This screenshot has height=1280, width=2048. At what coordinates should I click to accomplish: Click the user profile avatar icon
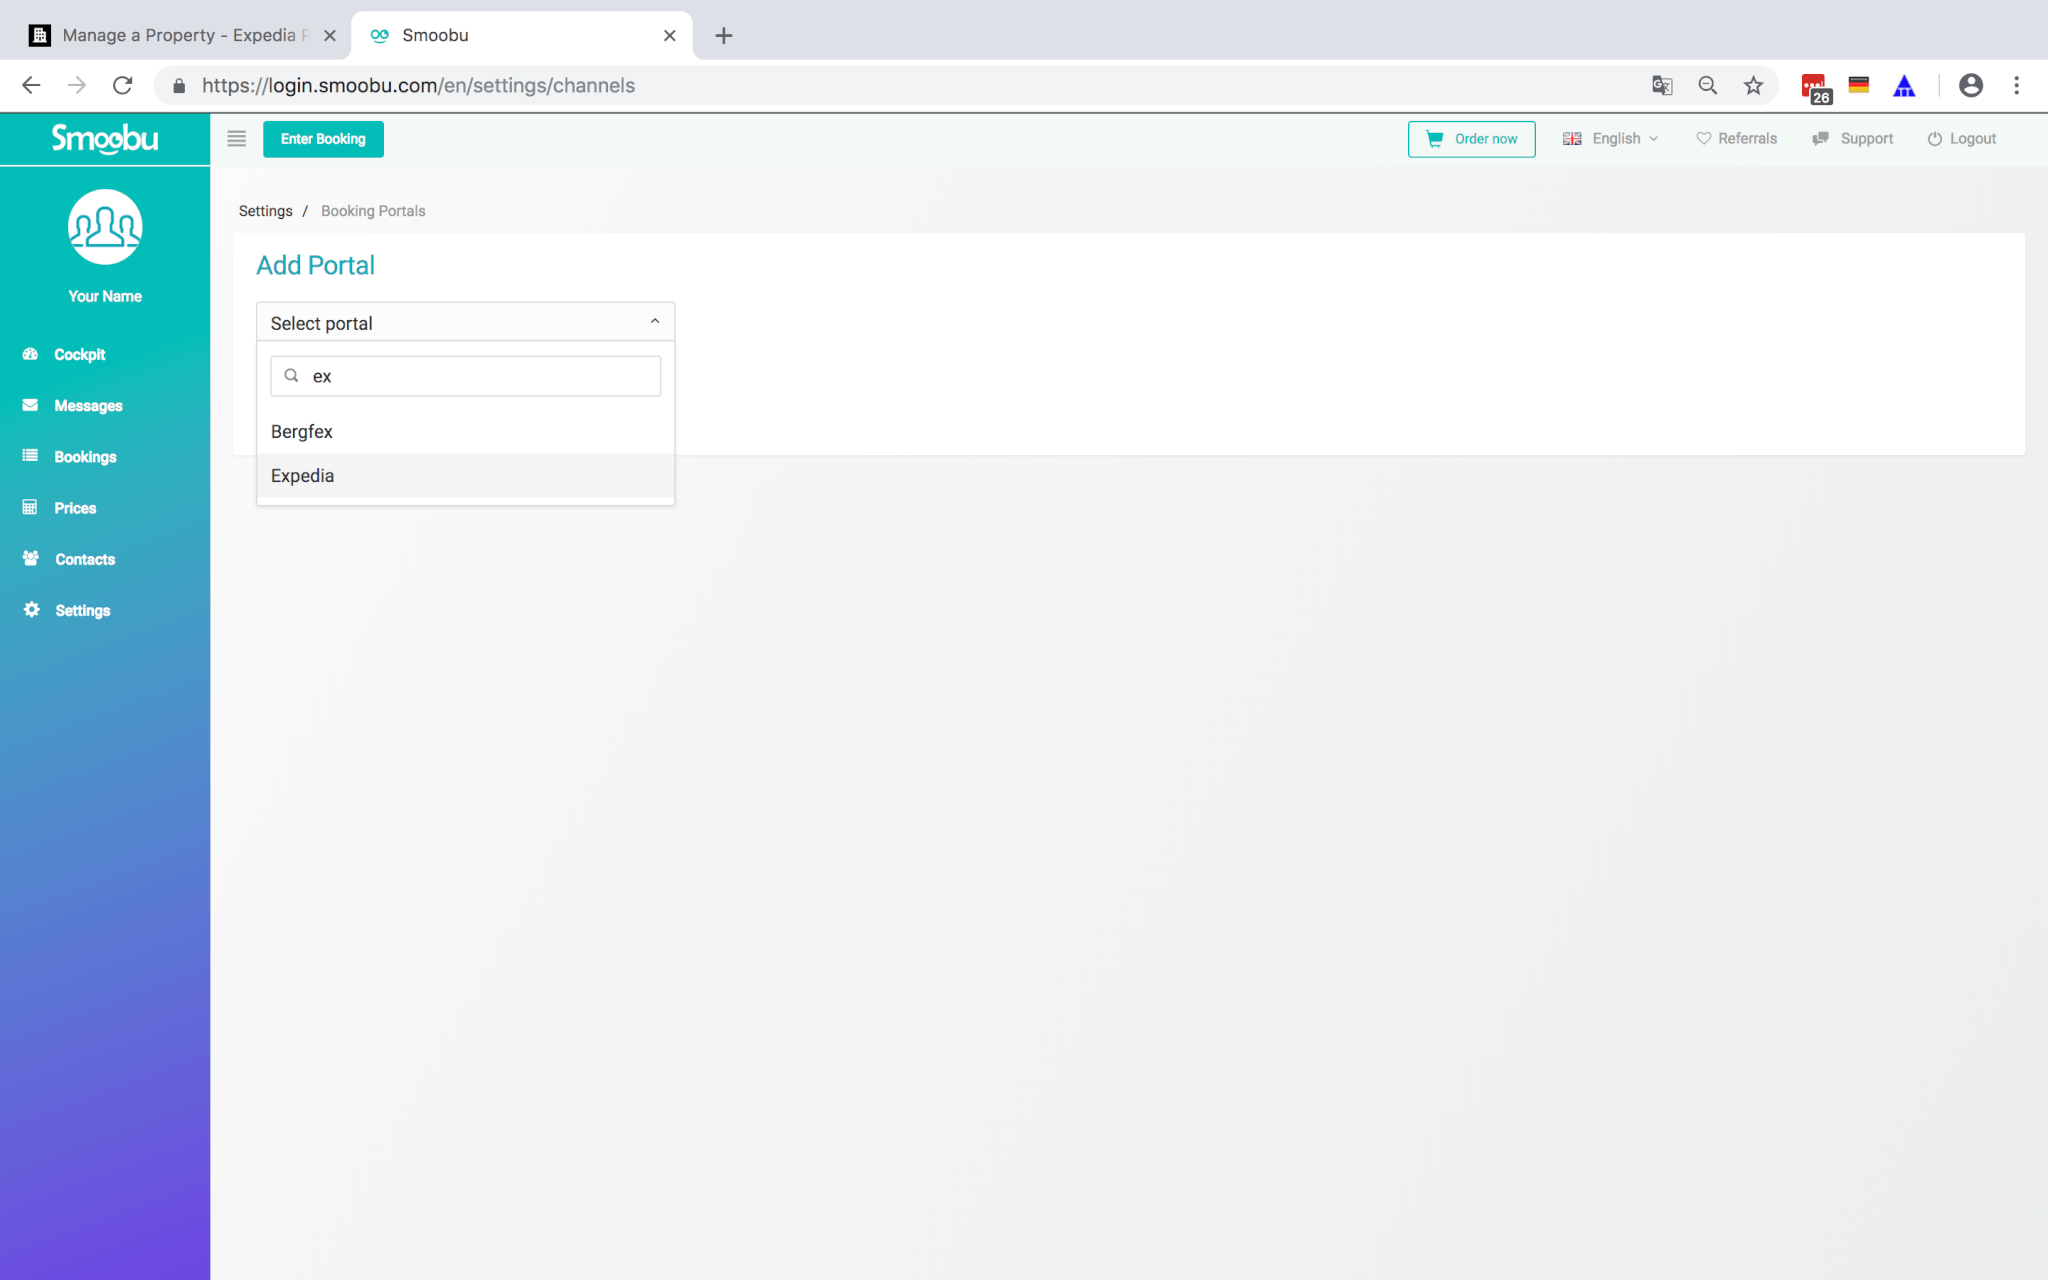[x=105, y=227]
